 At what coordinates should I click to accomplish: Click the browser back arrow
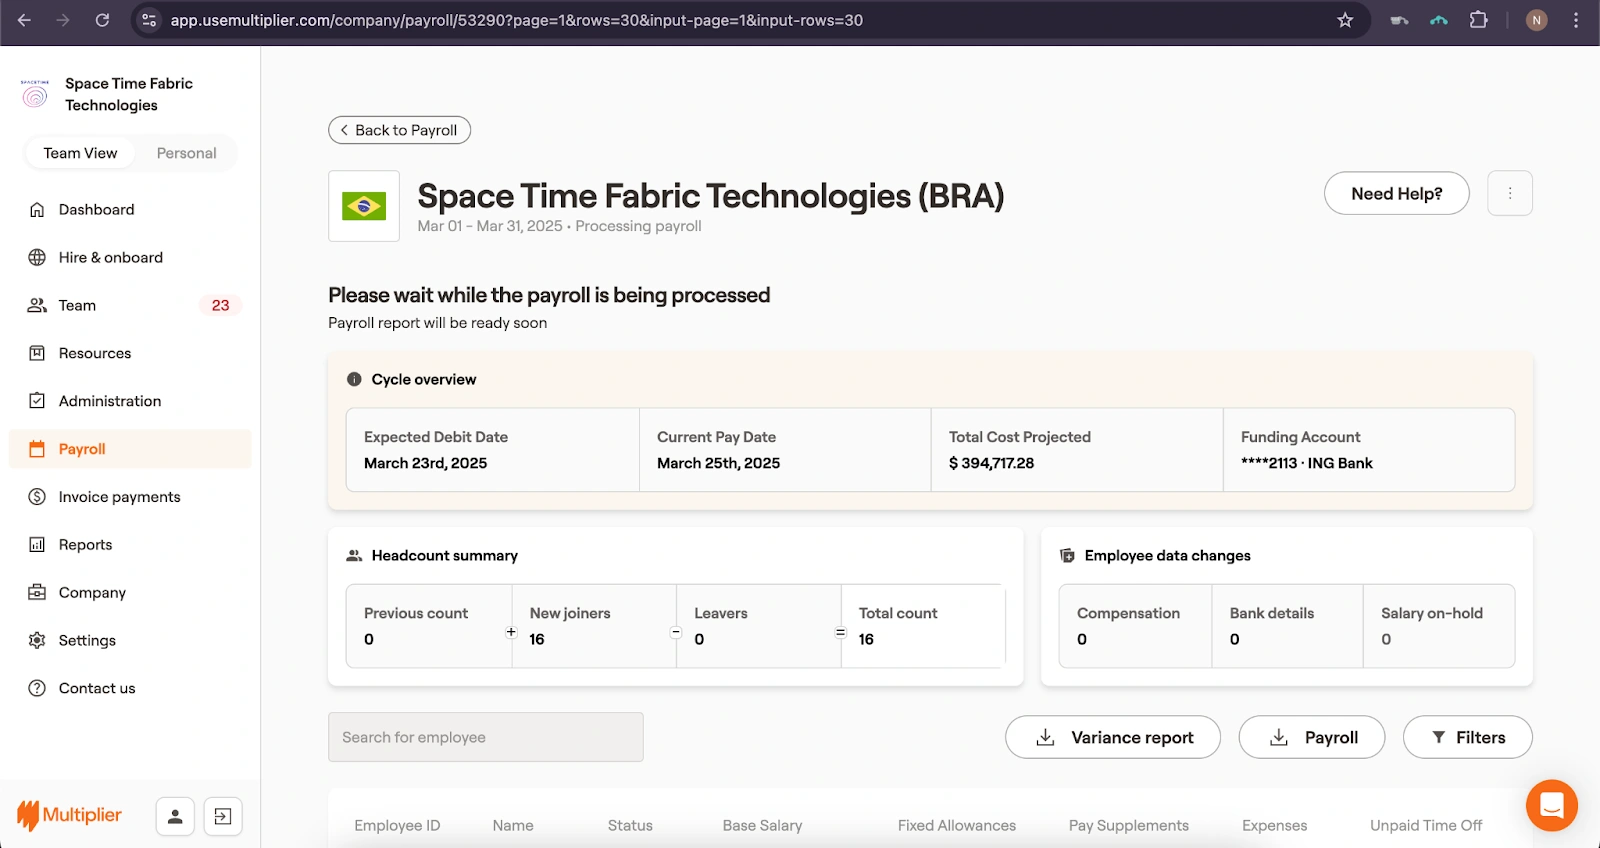click(24, 20)
